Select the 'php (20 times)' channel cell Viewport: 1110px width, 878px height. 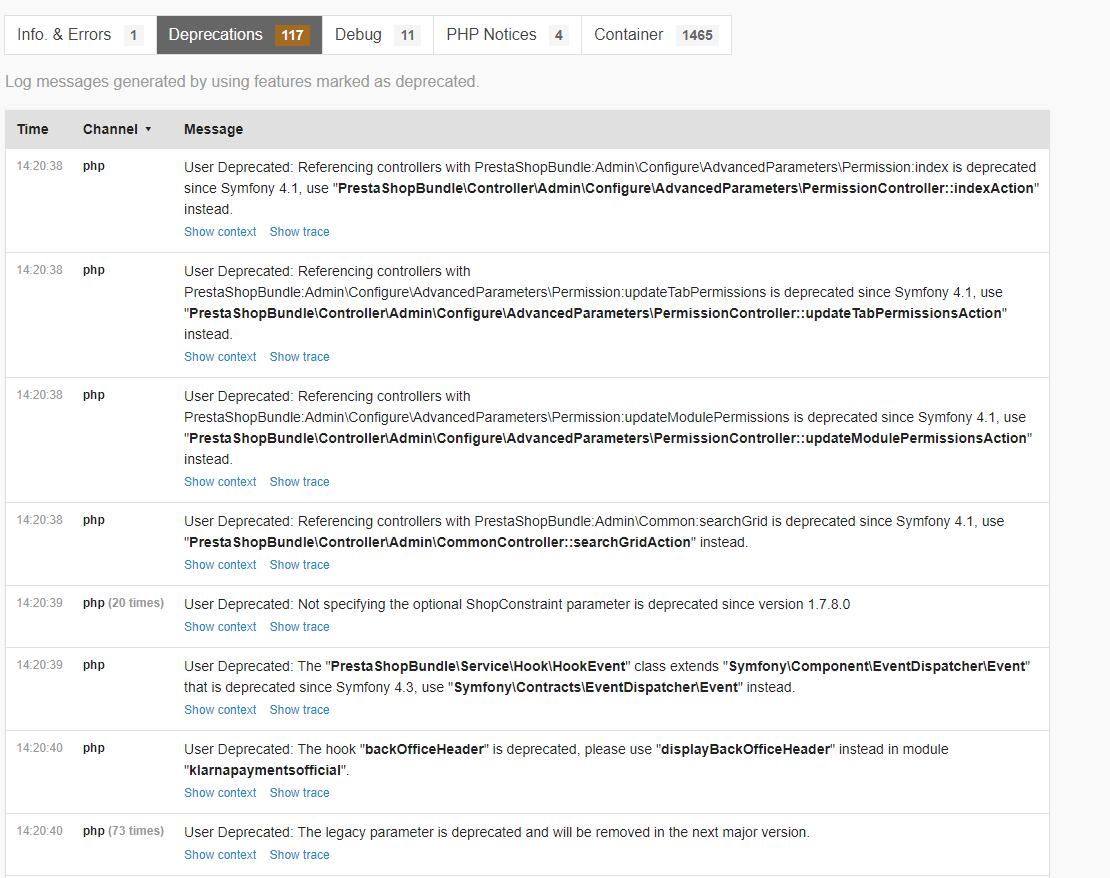(x=123, y=603)
